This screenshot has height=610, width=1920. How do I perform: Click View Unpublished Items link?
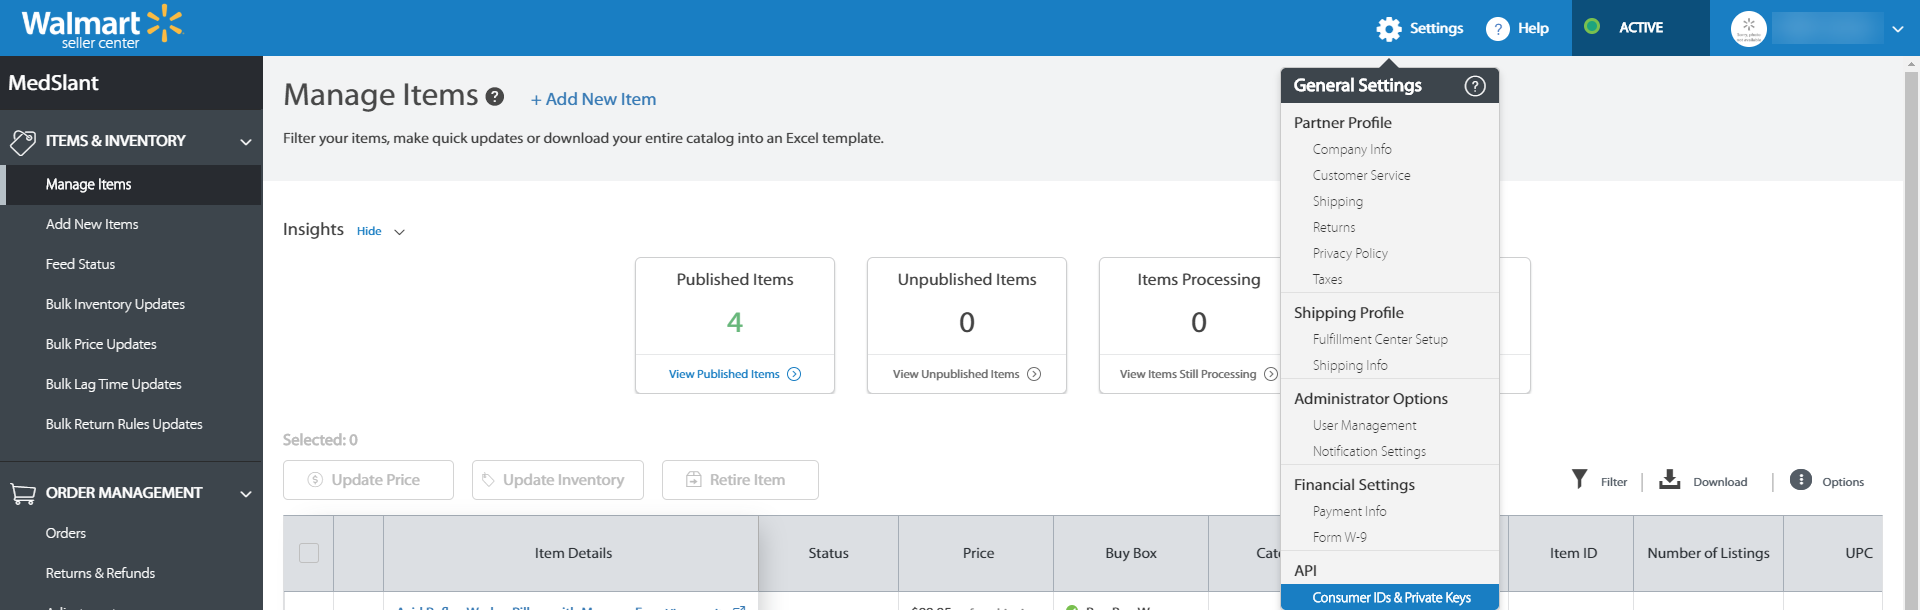click(956, 374)
